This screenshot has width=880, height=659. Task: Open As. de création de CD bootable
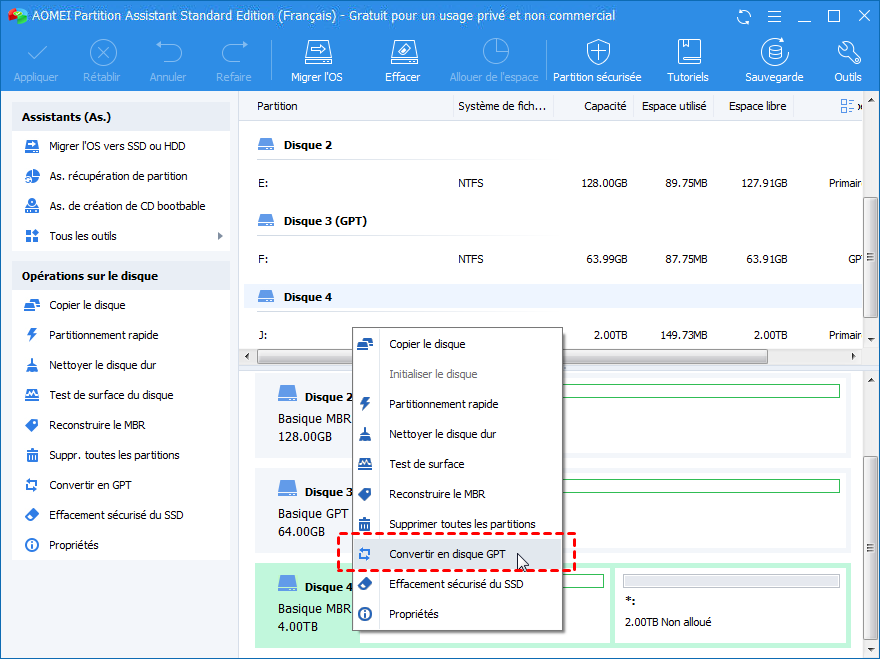click(127, 206)
